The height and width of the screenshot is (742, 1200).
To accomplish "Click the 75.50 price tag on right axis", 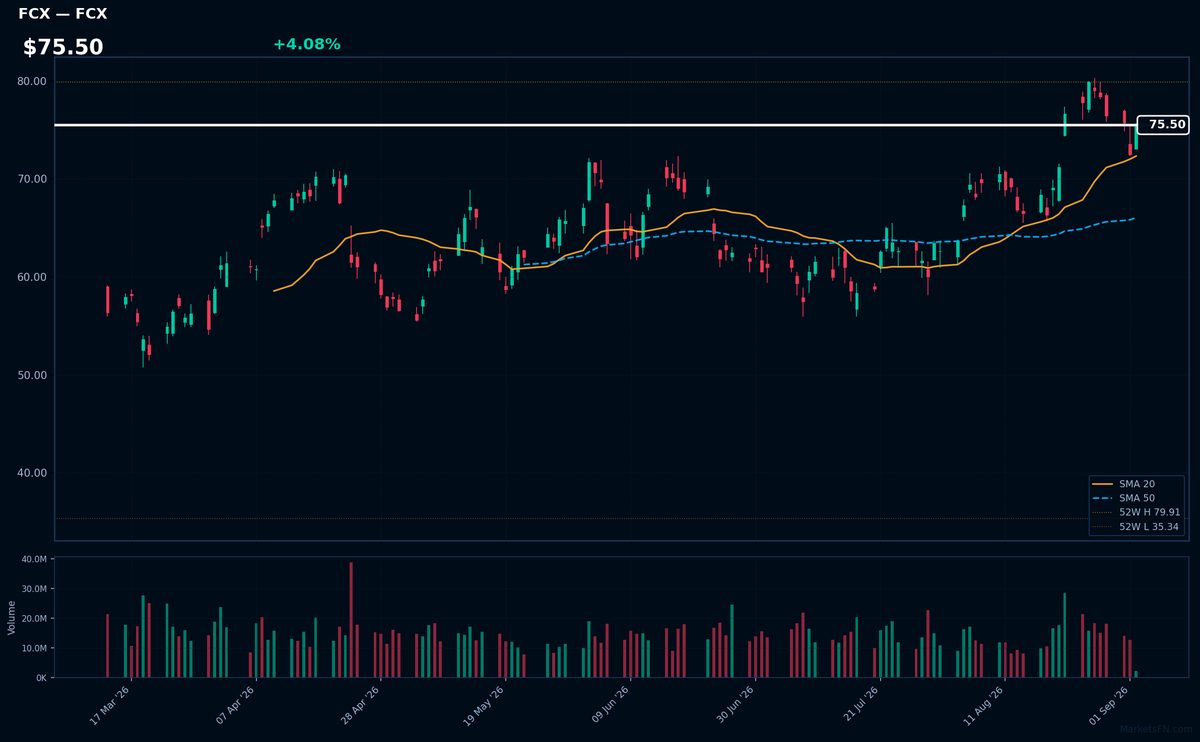I will coord(1163,125).
